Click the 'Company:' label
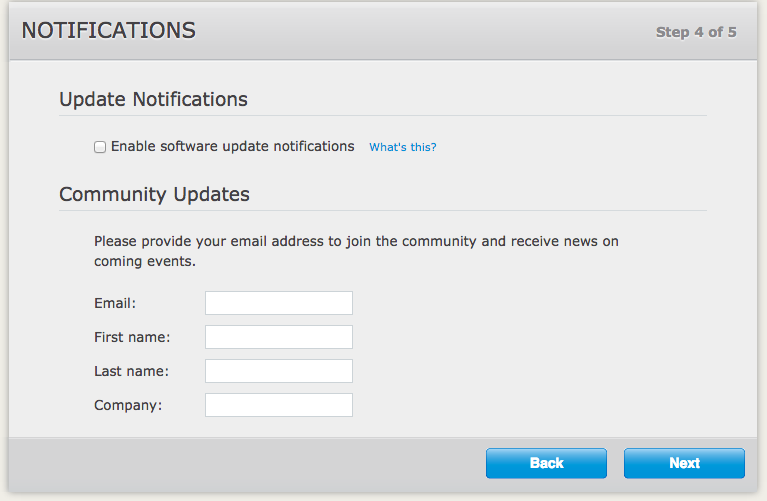Viewport: 767px width, 501px height. point(128,406)
